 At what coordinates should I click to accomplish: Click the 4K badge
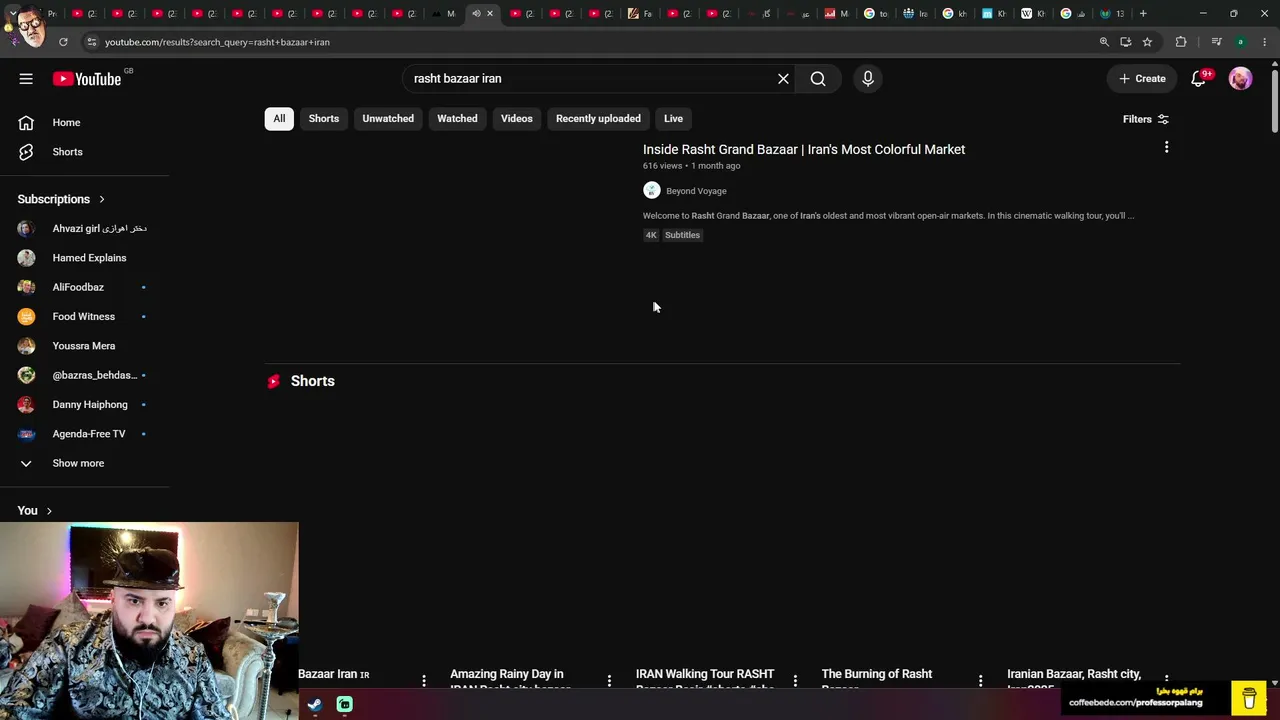651,235
